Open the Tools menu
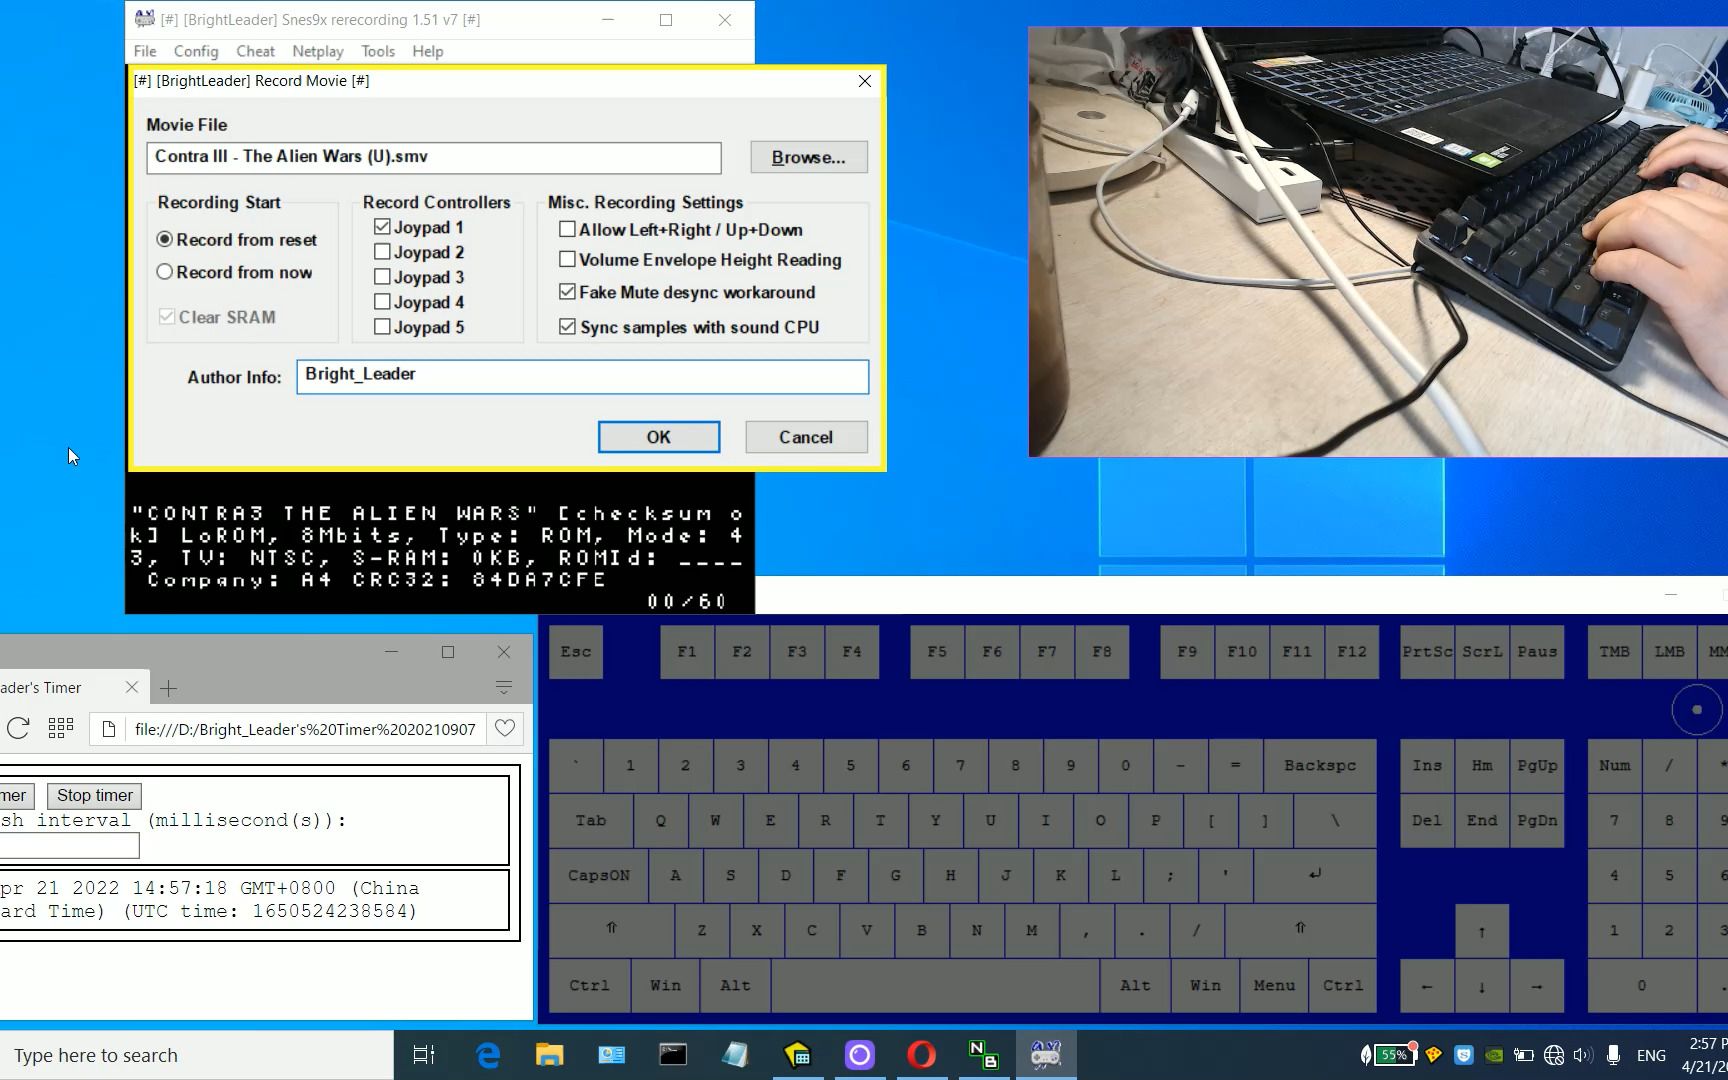Image resolution: width=1728 pixels, height=1080 pixels. [378, 51]
